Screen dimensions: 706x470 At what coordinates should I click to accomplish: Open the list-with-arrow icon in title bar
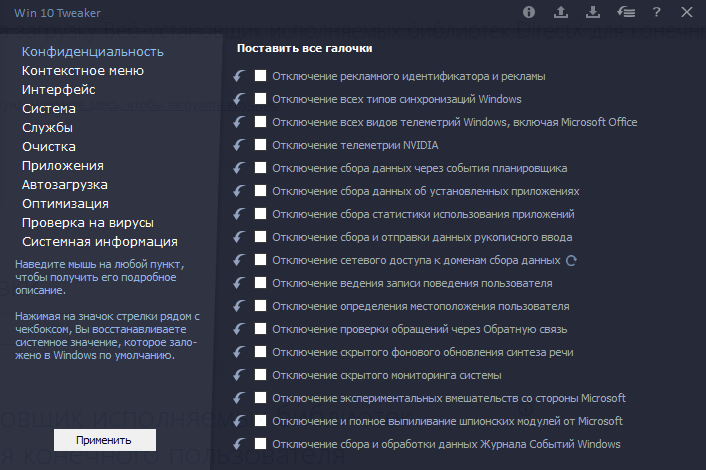626,12
